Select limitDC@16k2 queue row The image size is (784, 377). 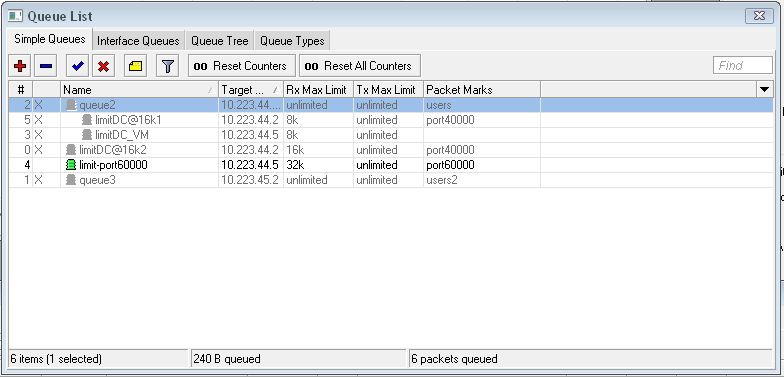click(391, 150)
